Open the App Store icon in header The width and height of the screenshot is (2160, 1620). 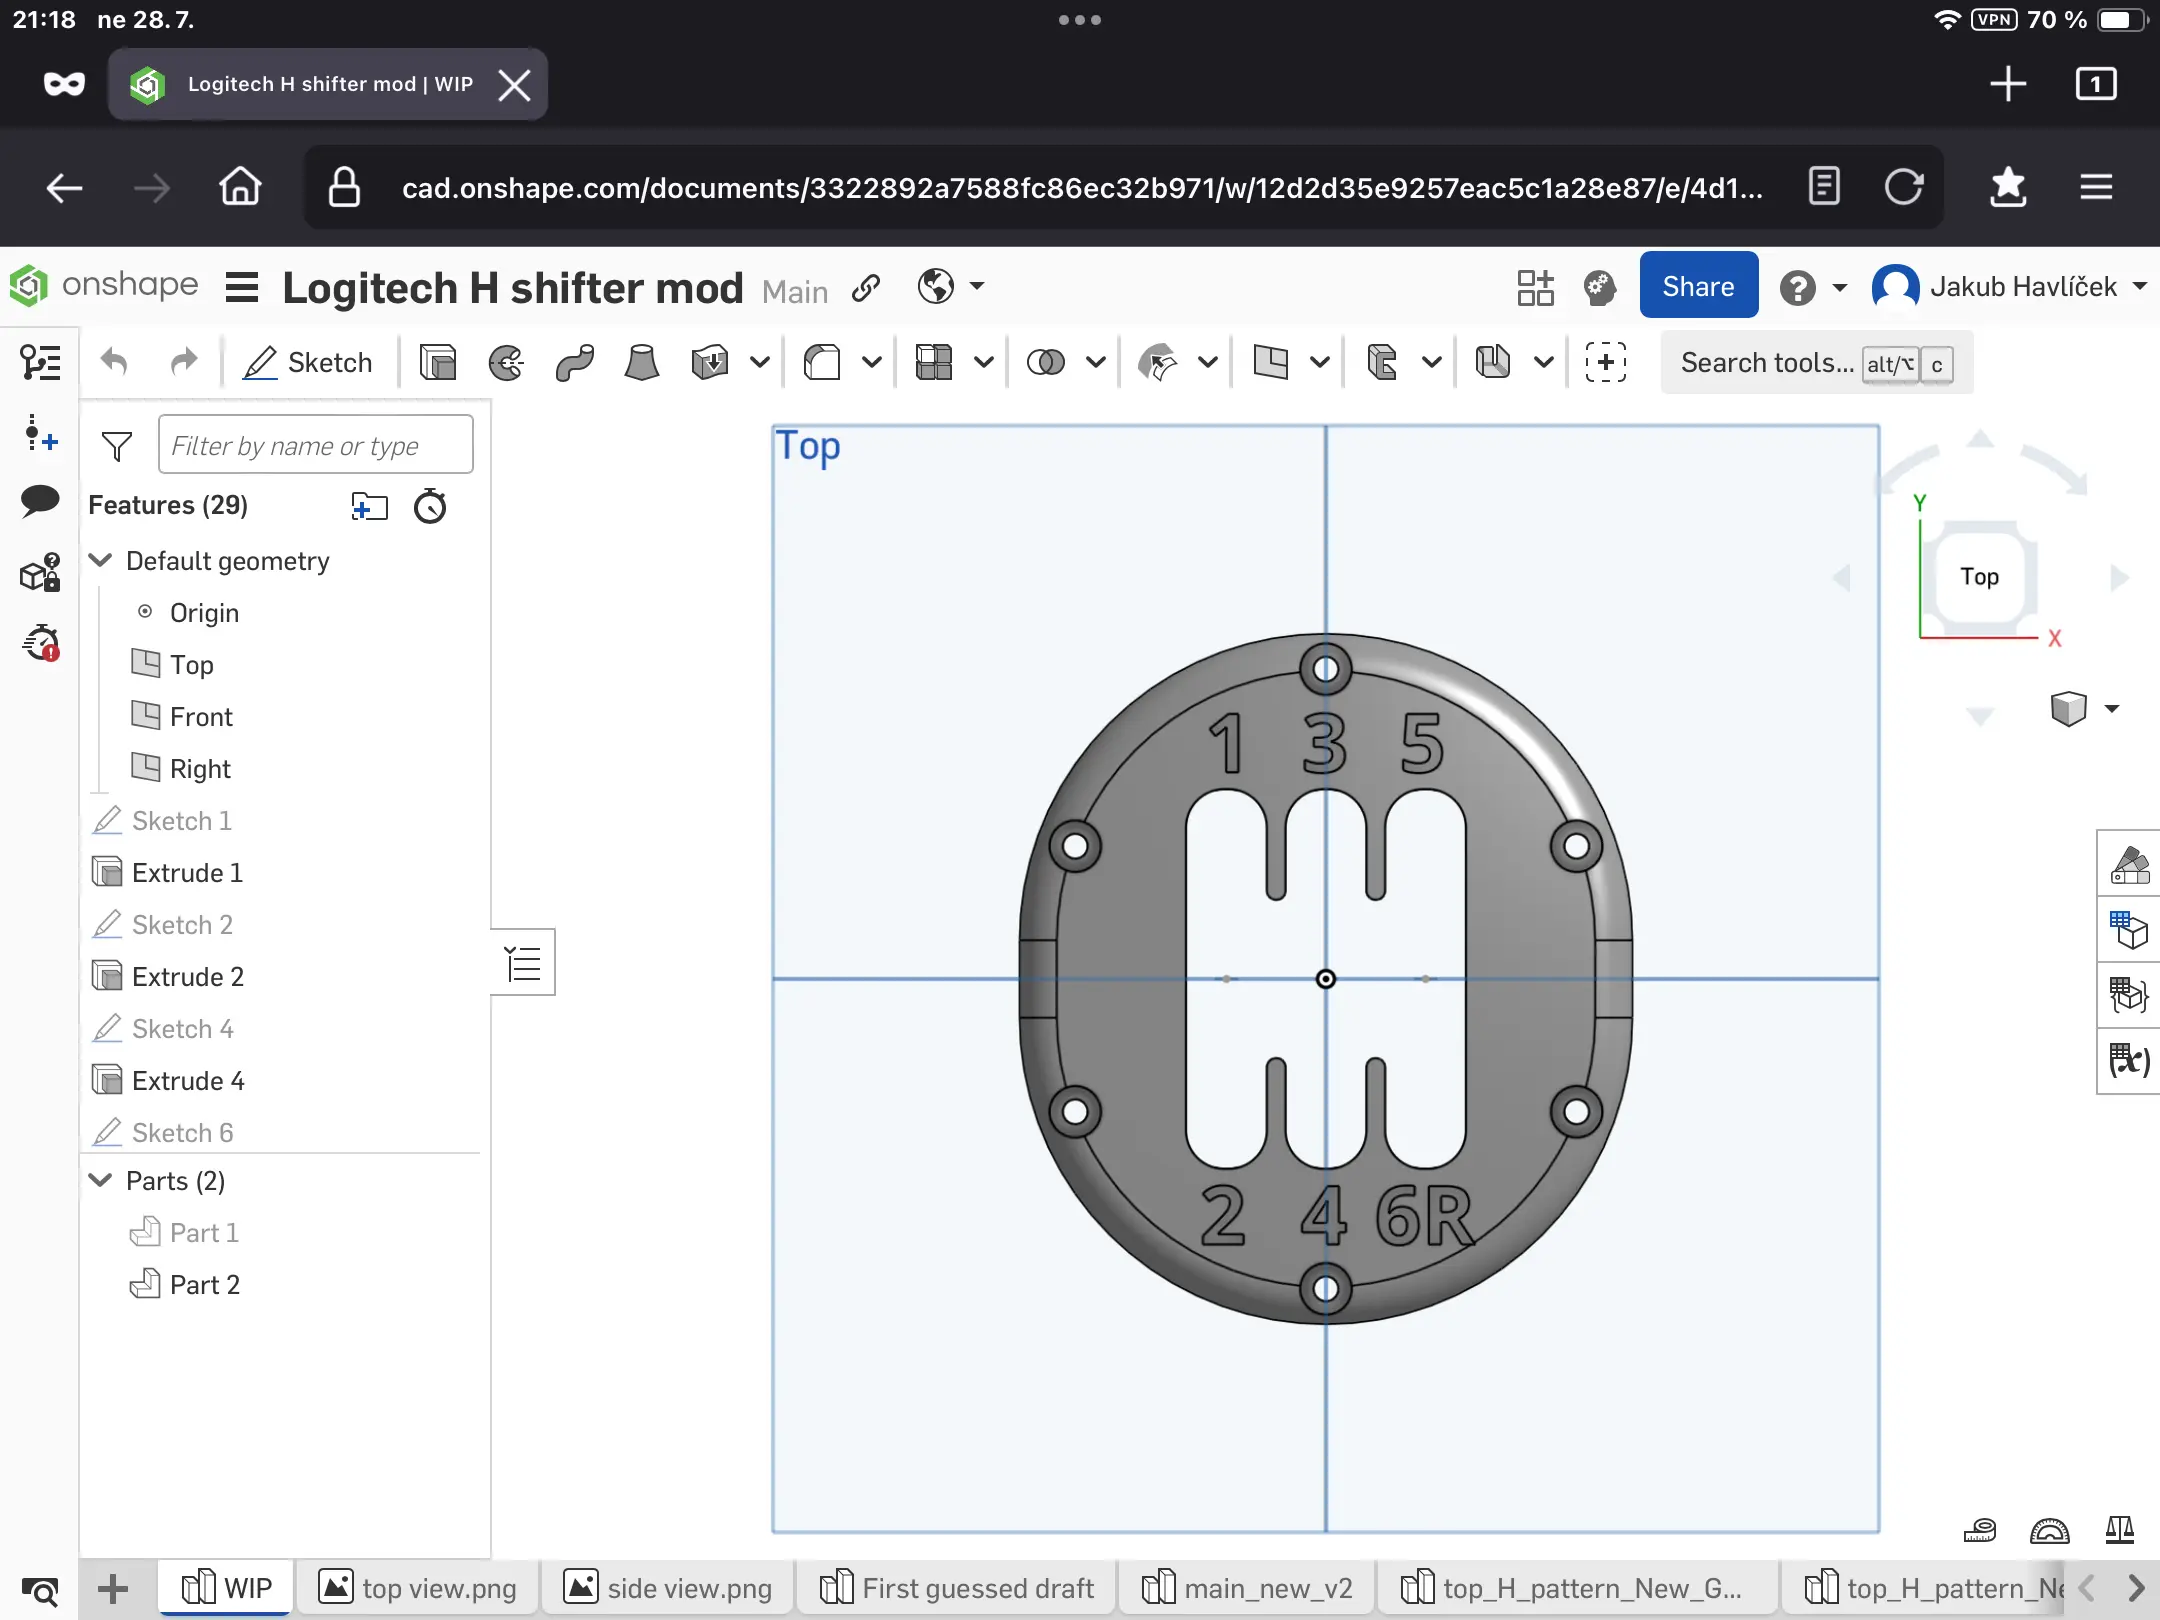[1535, 288]
